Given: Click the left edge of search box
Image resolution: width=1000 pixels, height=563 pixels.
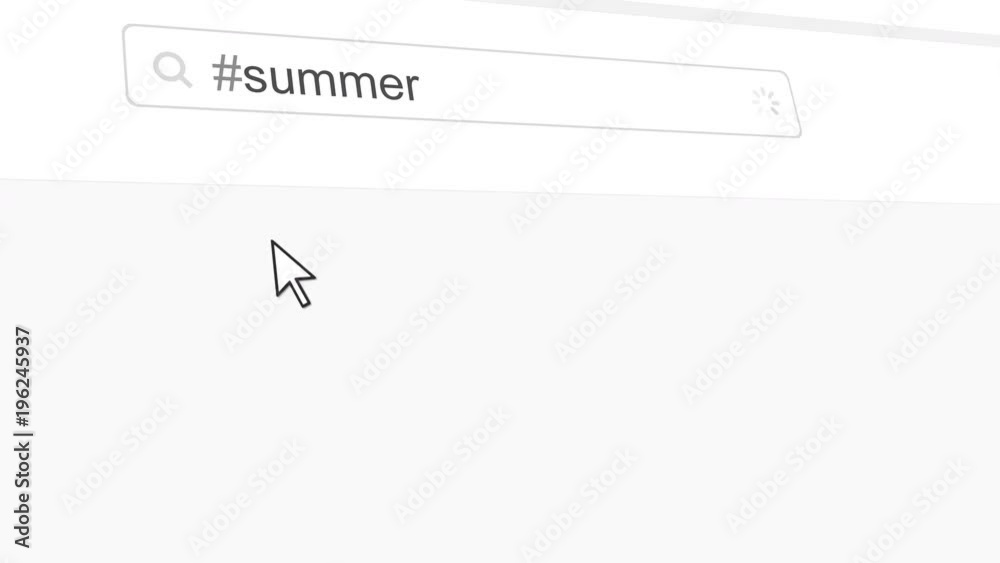Looking at the screenshot, I should tap(126, 65).
